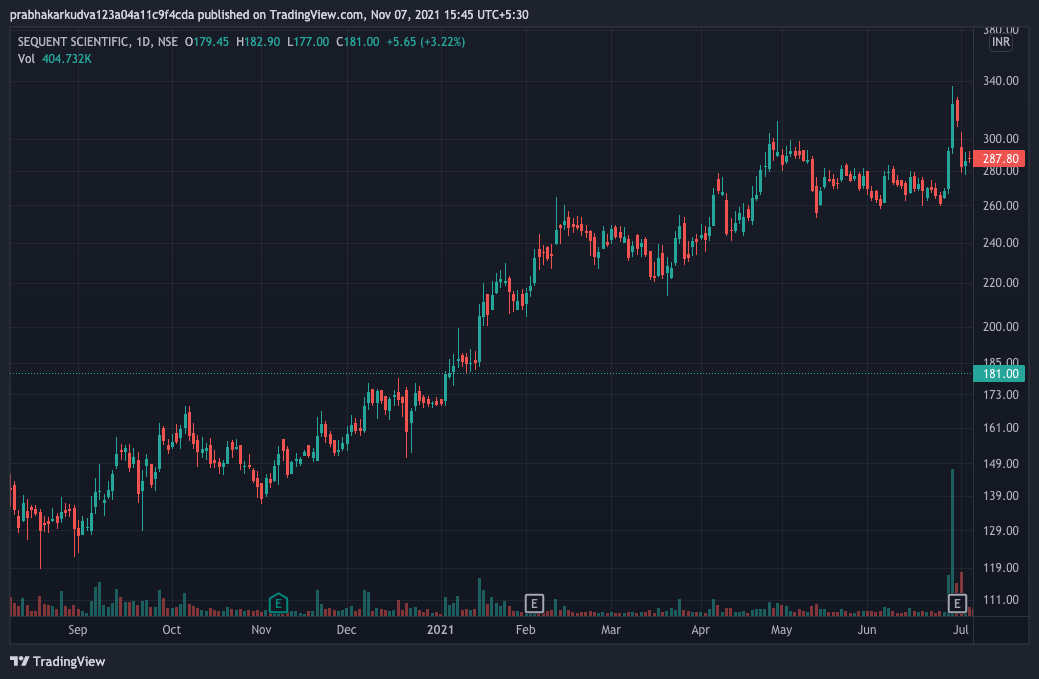
Task: Click the green earnings E marker near November
Action: (278, 603)
